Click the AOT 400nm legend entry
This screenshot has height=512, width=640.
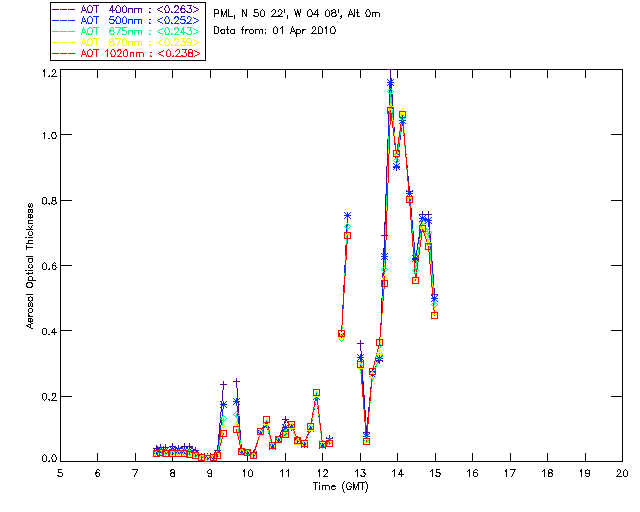point(126,9)
